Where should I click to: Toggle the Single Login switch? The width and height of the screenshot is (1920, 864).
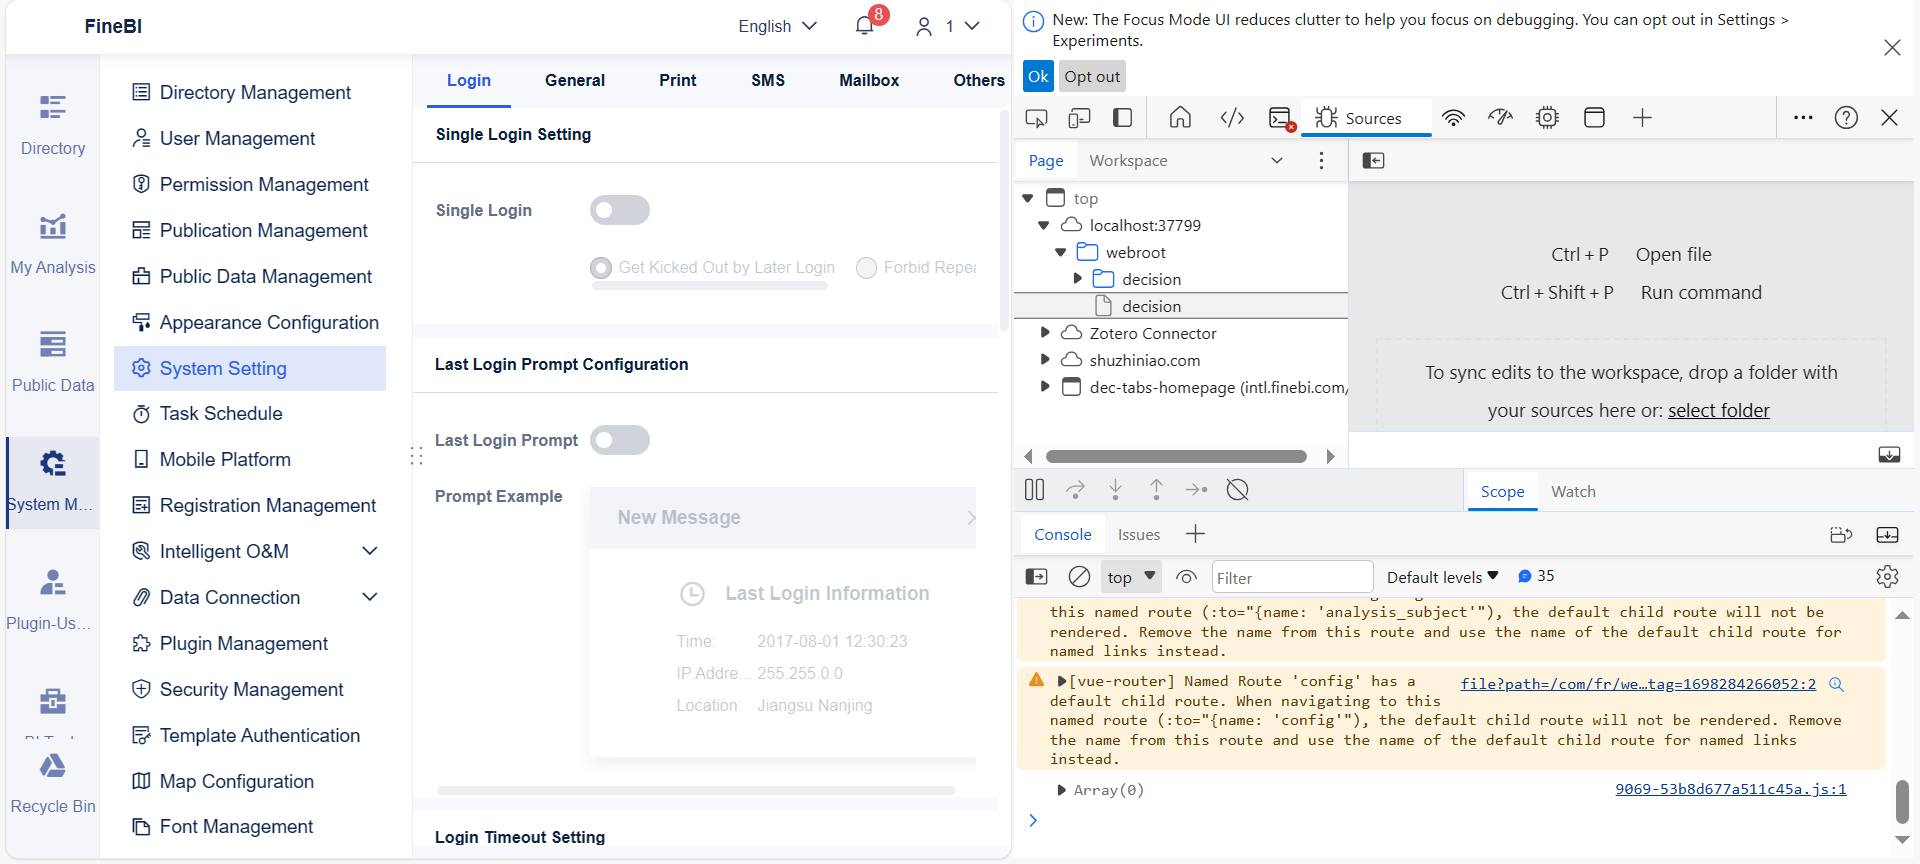[620, 210]
